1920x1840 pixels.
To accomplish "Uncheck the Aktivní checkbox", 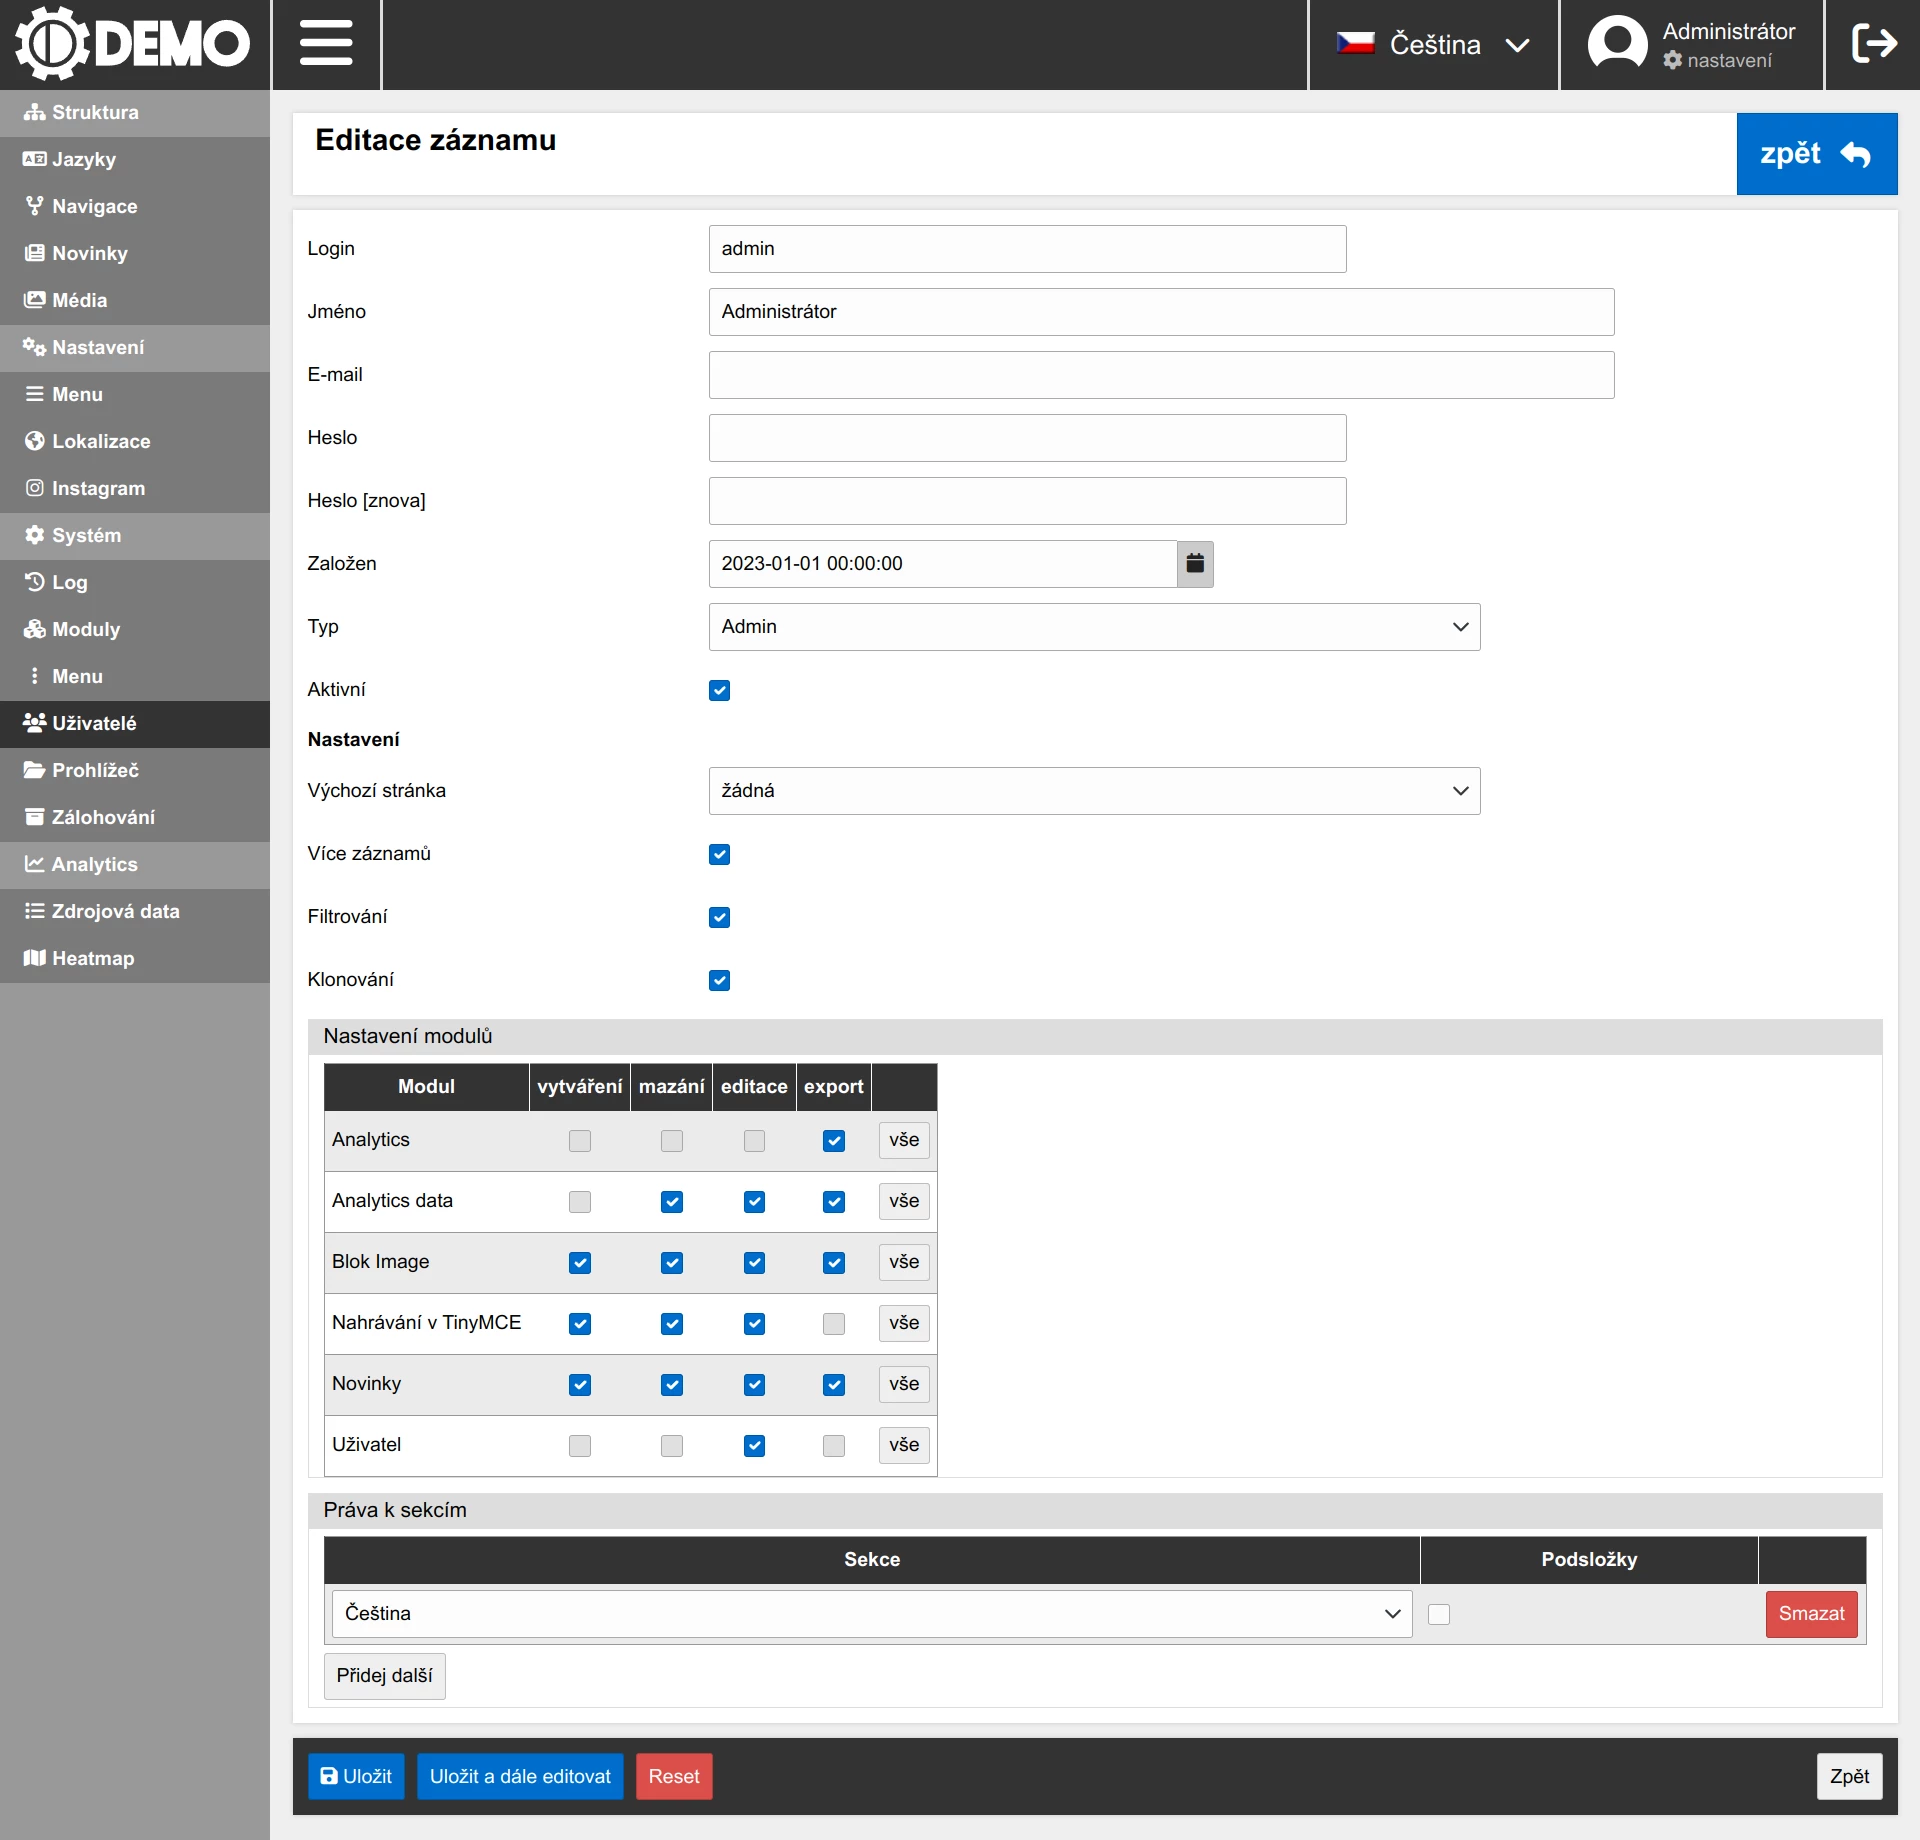I will [x=719, y=691].
